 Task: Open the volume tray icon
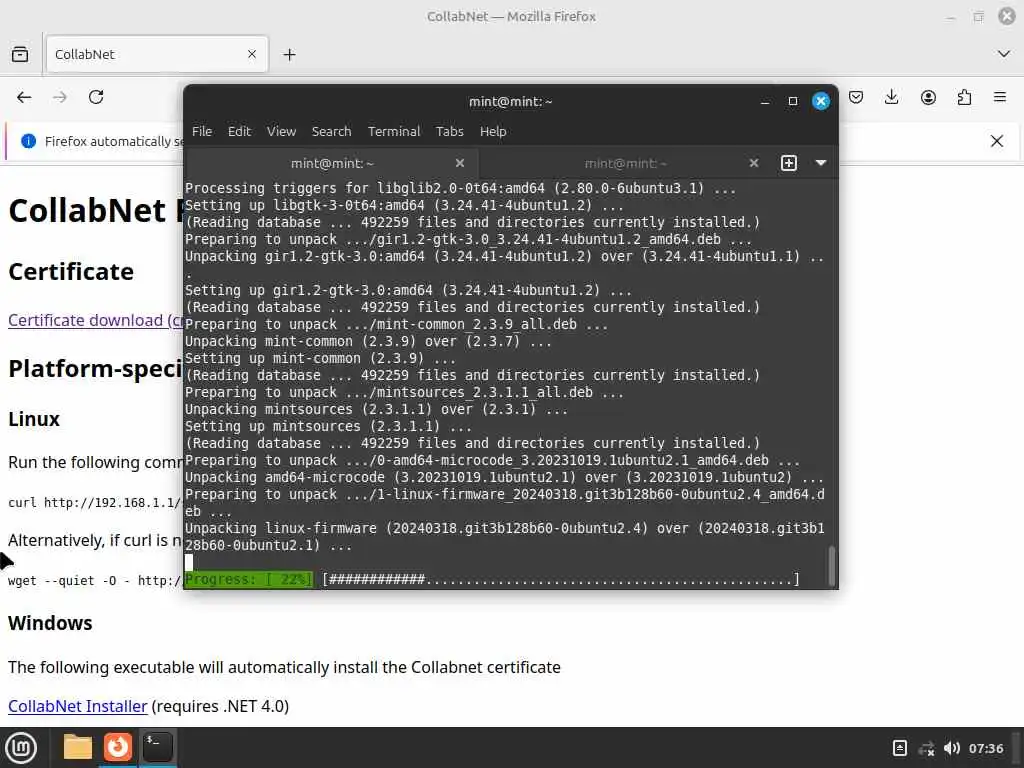pyautogui.click(x=952, y=748)
